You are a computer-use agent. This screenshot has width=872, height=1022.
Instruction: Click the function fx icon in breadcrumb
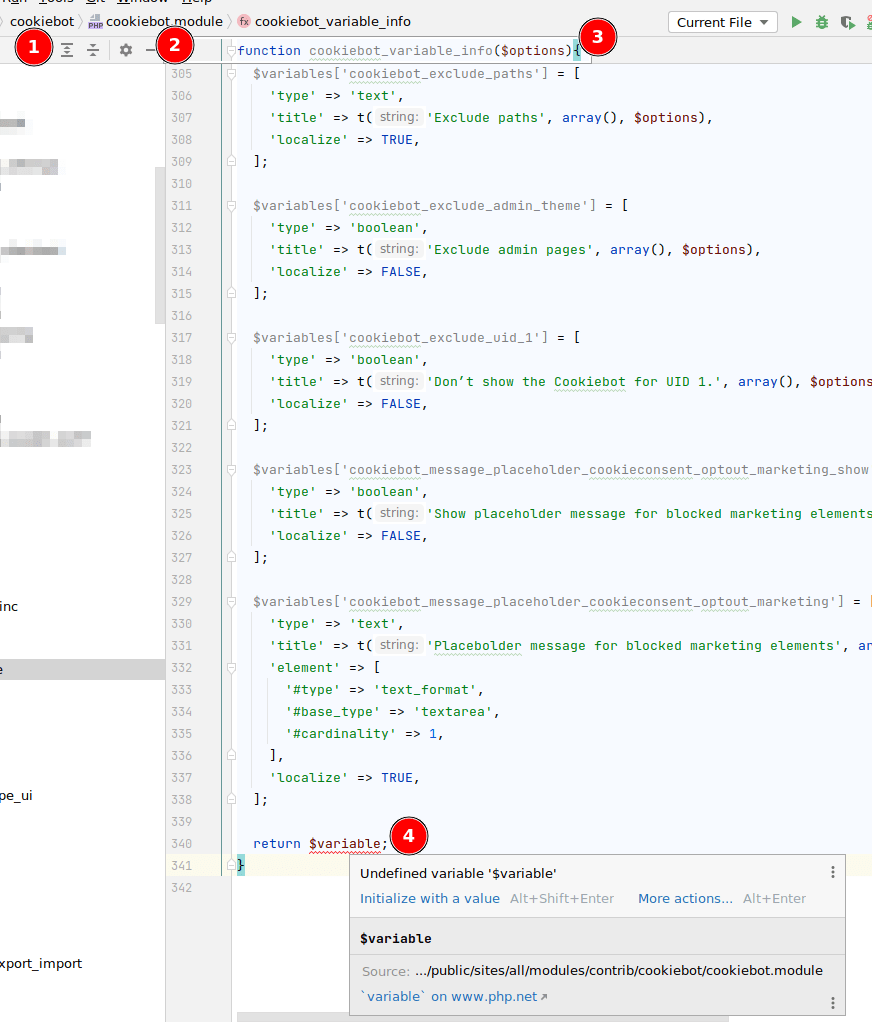[244, 22]
